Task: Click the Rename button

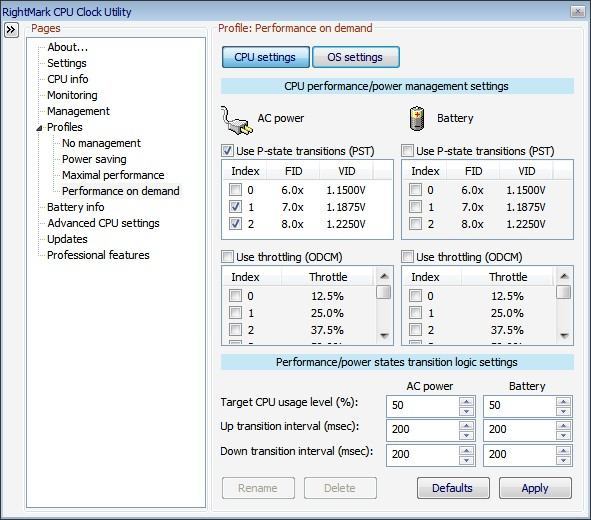Action: 258,488
